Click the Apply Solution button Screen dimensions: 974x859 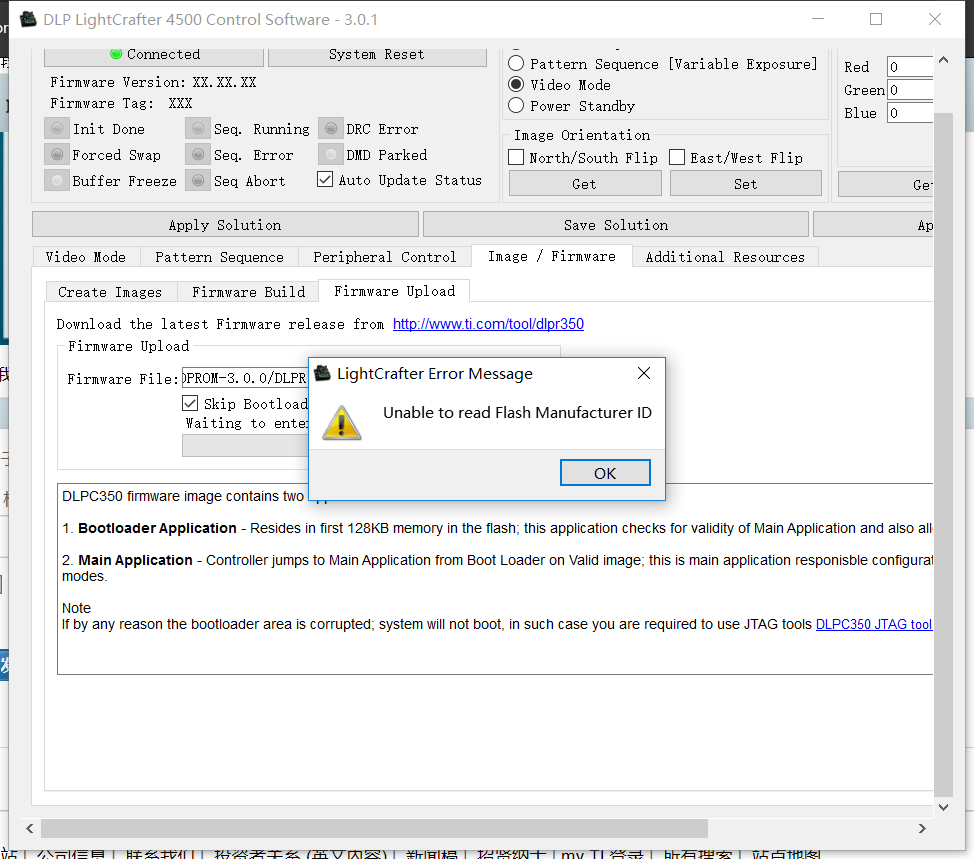pyautogui.click(x=225, y=224)
